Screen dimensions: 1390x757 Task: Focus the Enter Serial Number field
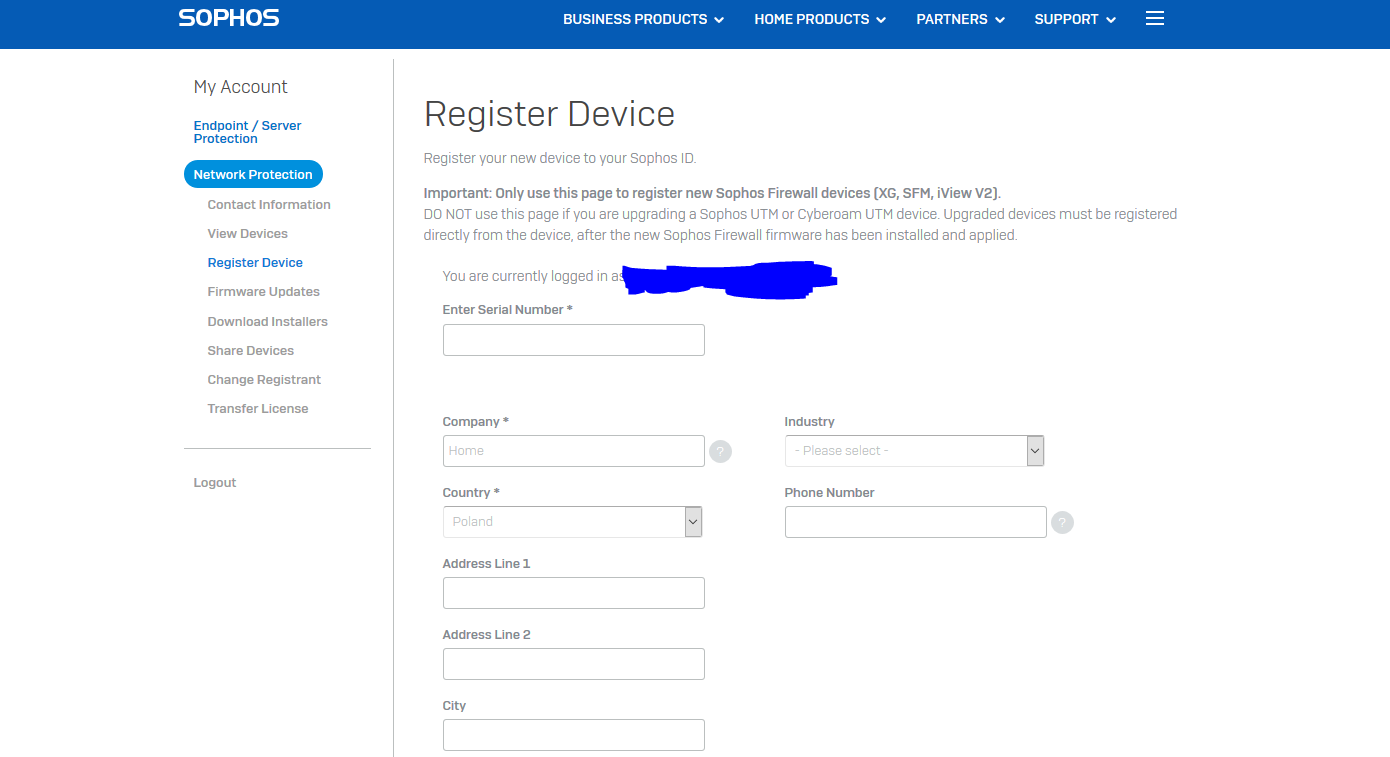pyautogui.click(x=574, y=340)
